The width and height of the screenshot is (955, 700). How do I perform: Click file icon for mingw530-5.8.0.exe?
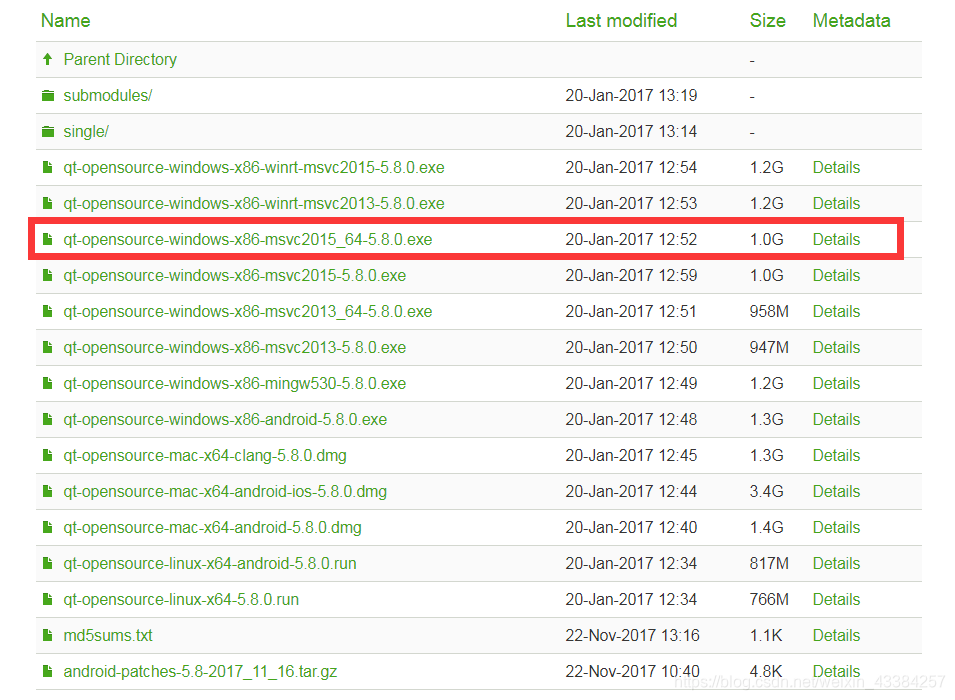pos(48,383)
